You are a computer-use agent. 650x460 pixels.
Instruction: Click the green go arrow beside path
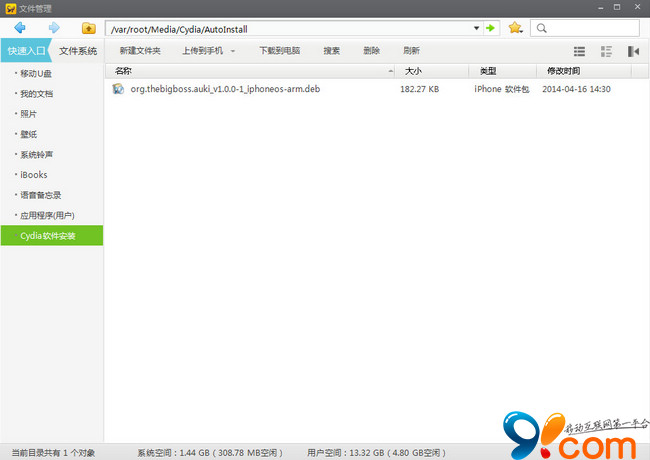pos(490,28)
